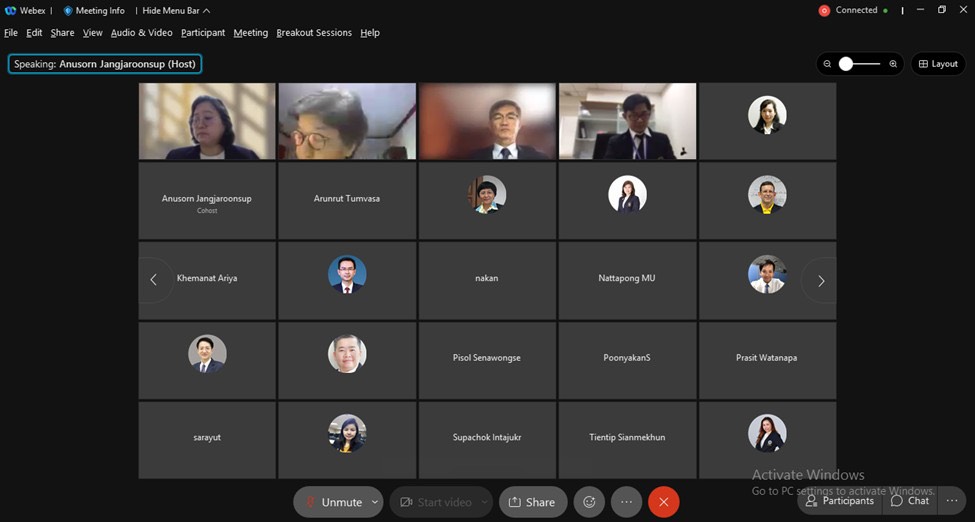Viewport: 975px width, 522px height.
Task: Open the Layout options
Action: [x=938, y=64]
